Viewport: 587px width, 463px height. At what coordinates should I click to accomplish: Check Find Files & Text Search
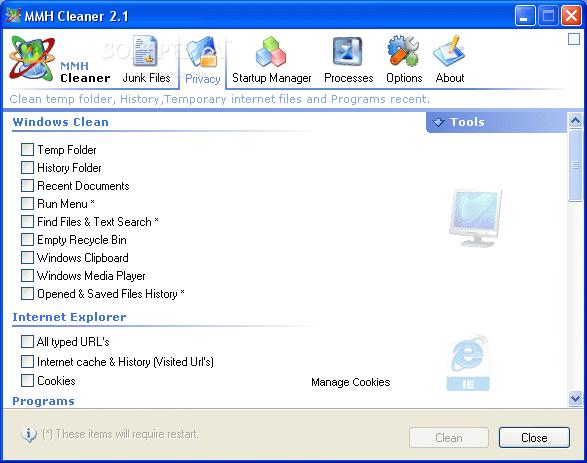coord(27,221)
